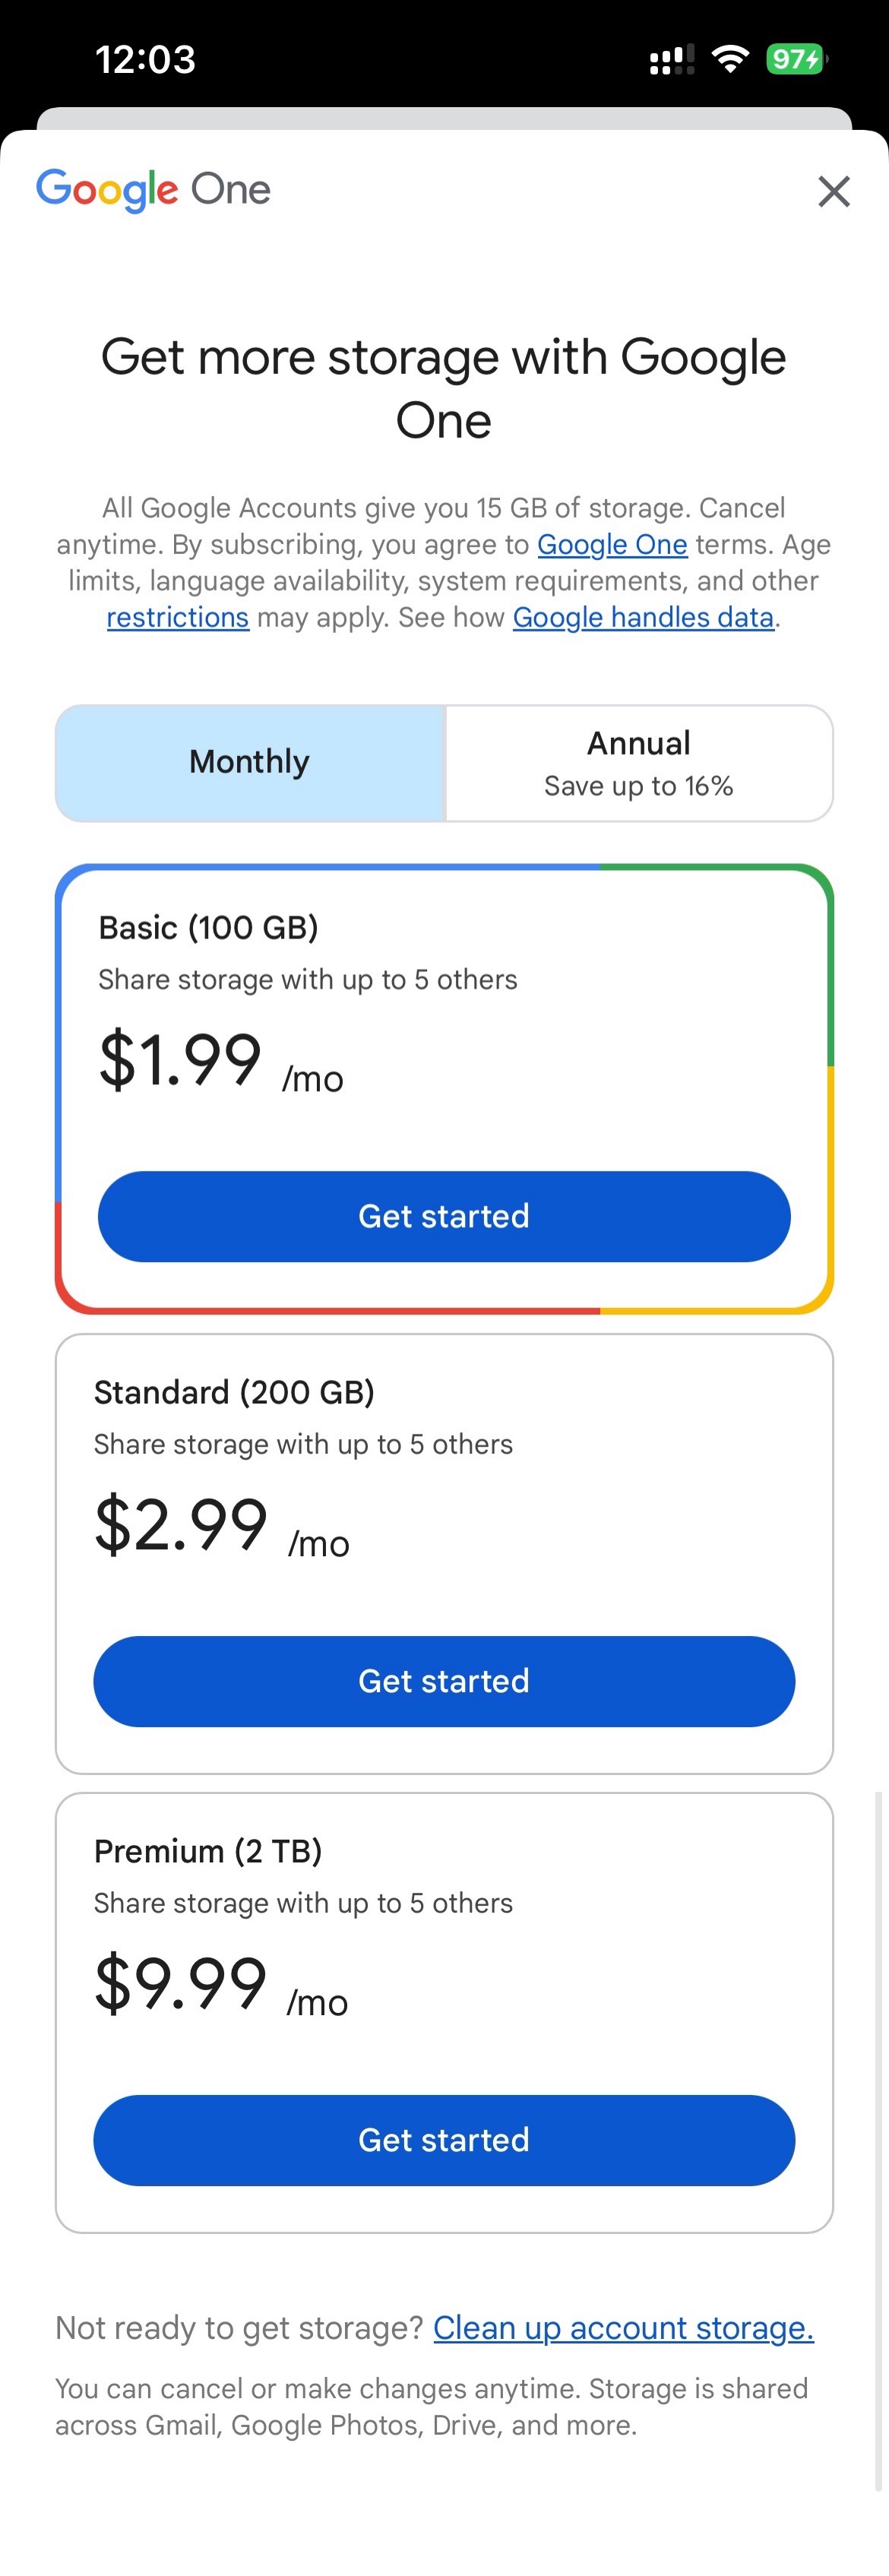Get started with Basic 100 GB plan
Screen dimensions: 889x2576
pos(444,1216)
